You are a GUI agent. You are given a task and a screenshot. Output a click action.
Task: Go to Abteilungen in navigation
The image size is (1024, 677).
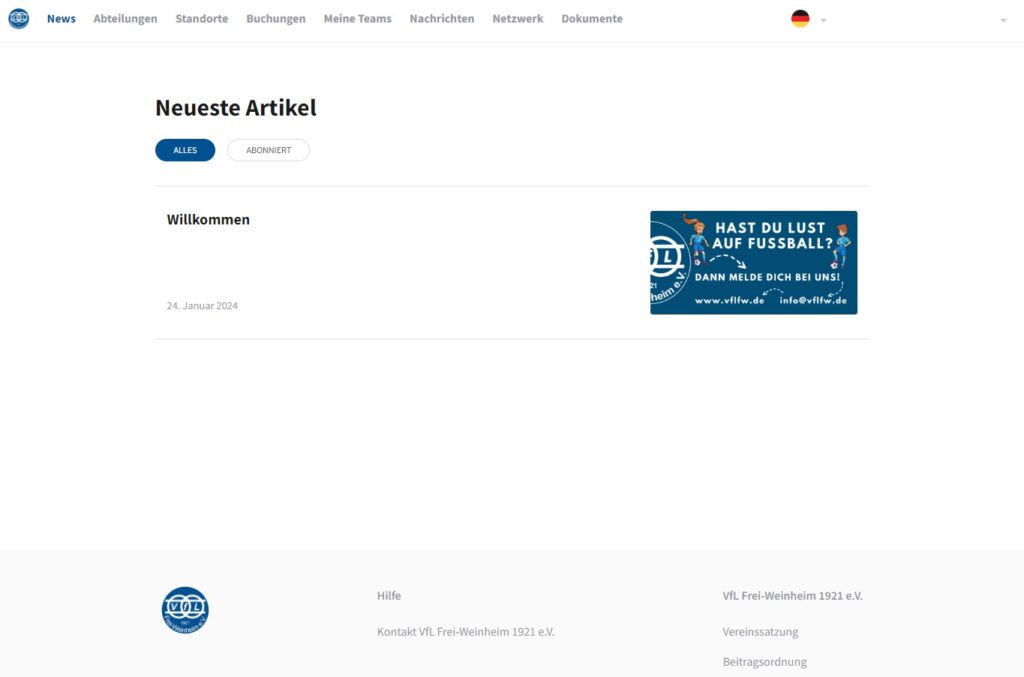pyautogui.click(x=125, y=19)
